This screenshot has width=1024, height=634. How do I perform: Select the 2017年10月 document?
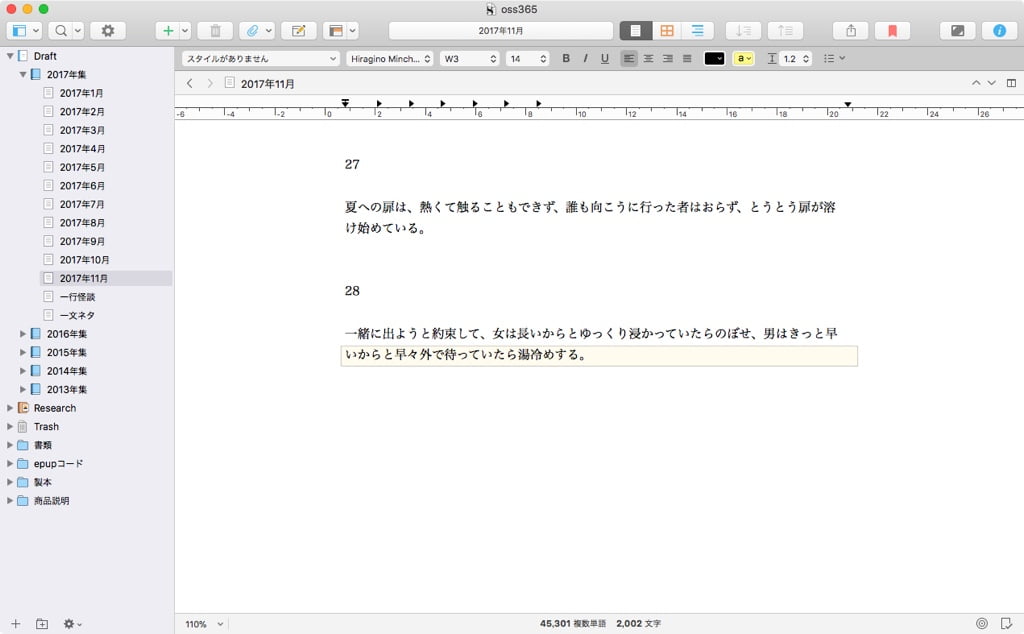(84, 259)
